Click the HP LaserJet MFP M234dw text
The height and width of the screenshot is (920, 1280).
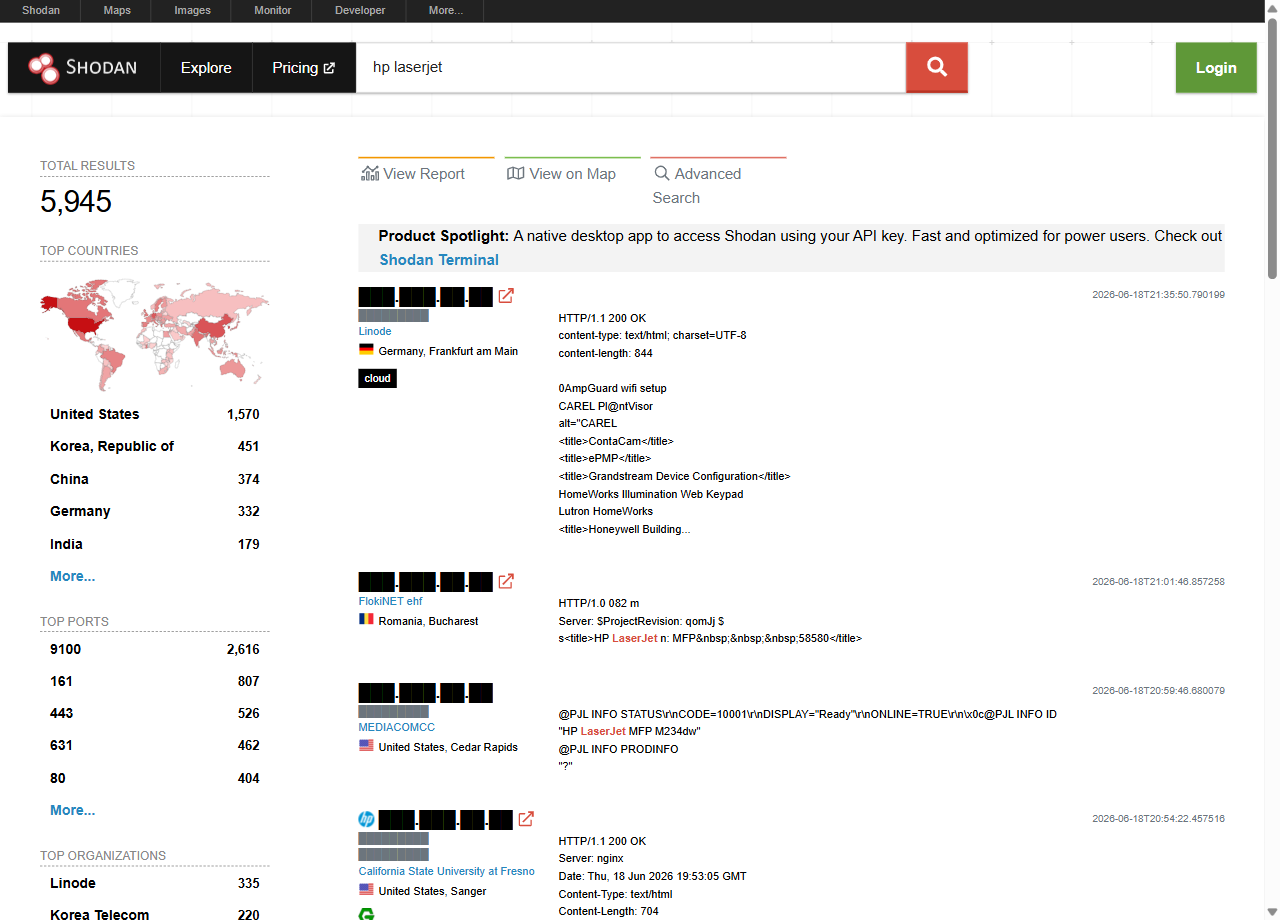tap(629, 731)
